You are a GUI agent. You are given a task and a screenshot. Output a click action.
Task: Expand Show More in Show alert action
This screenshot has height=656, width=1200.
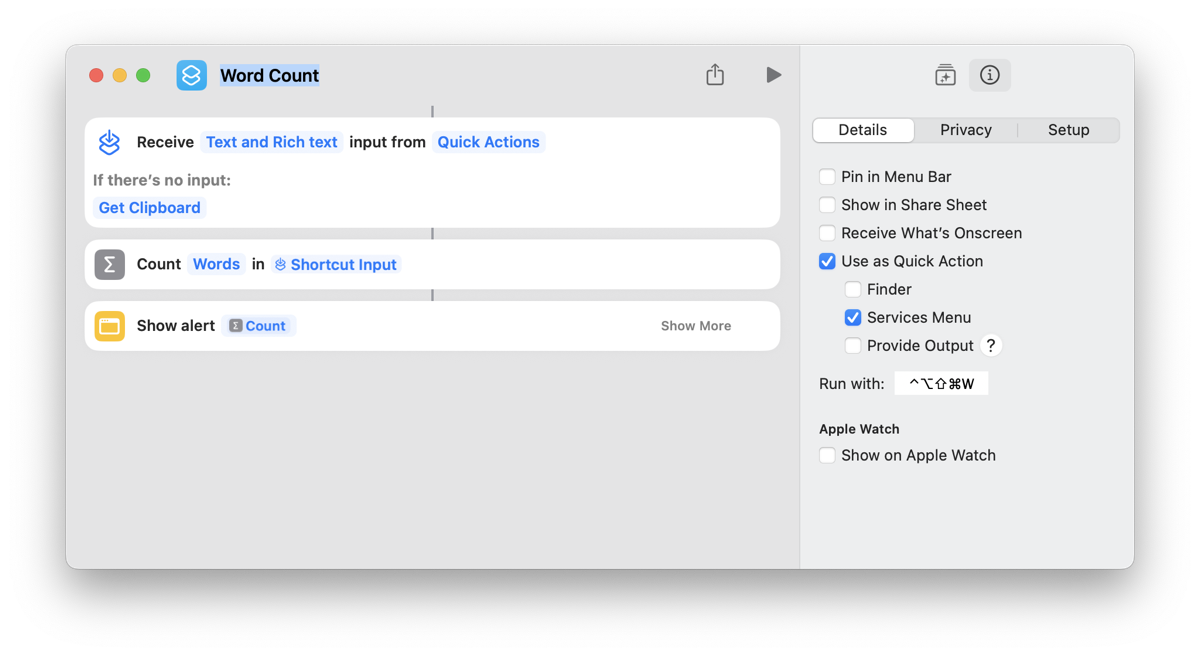click(696, 326)
